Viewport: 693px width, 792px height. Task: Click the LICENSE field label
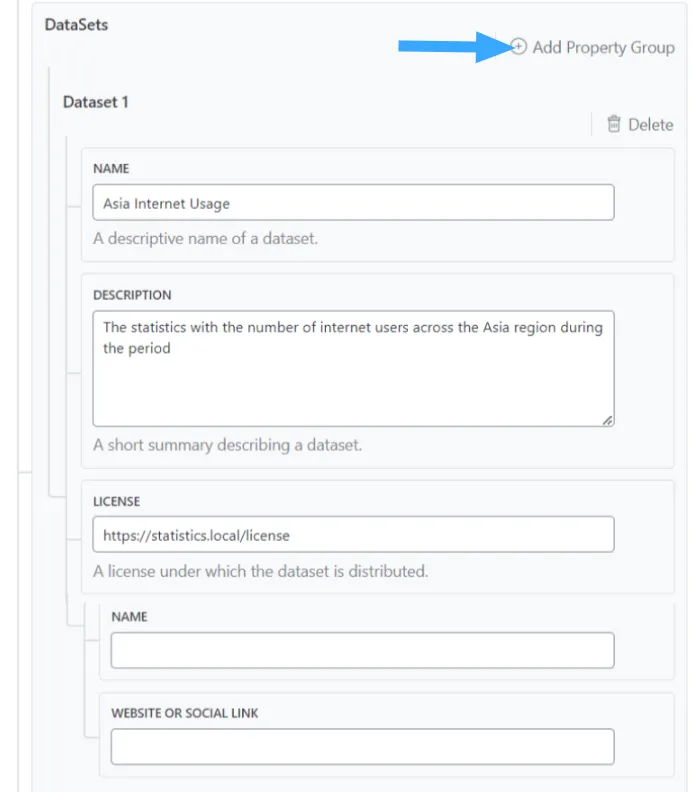pos(117,501)
